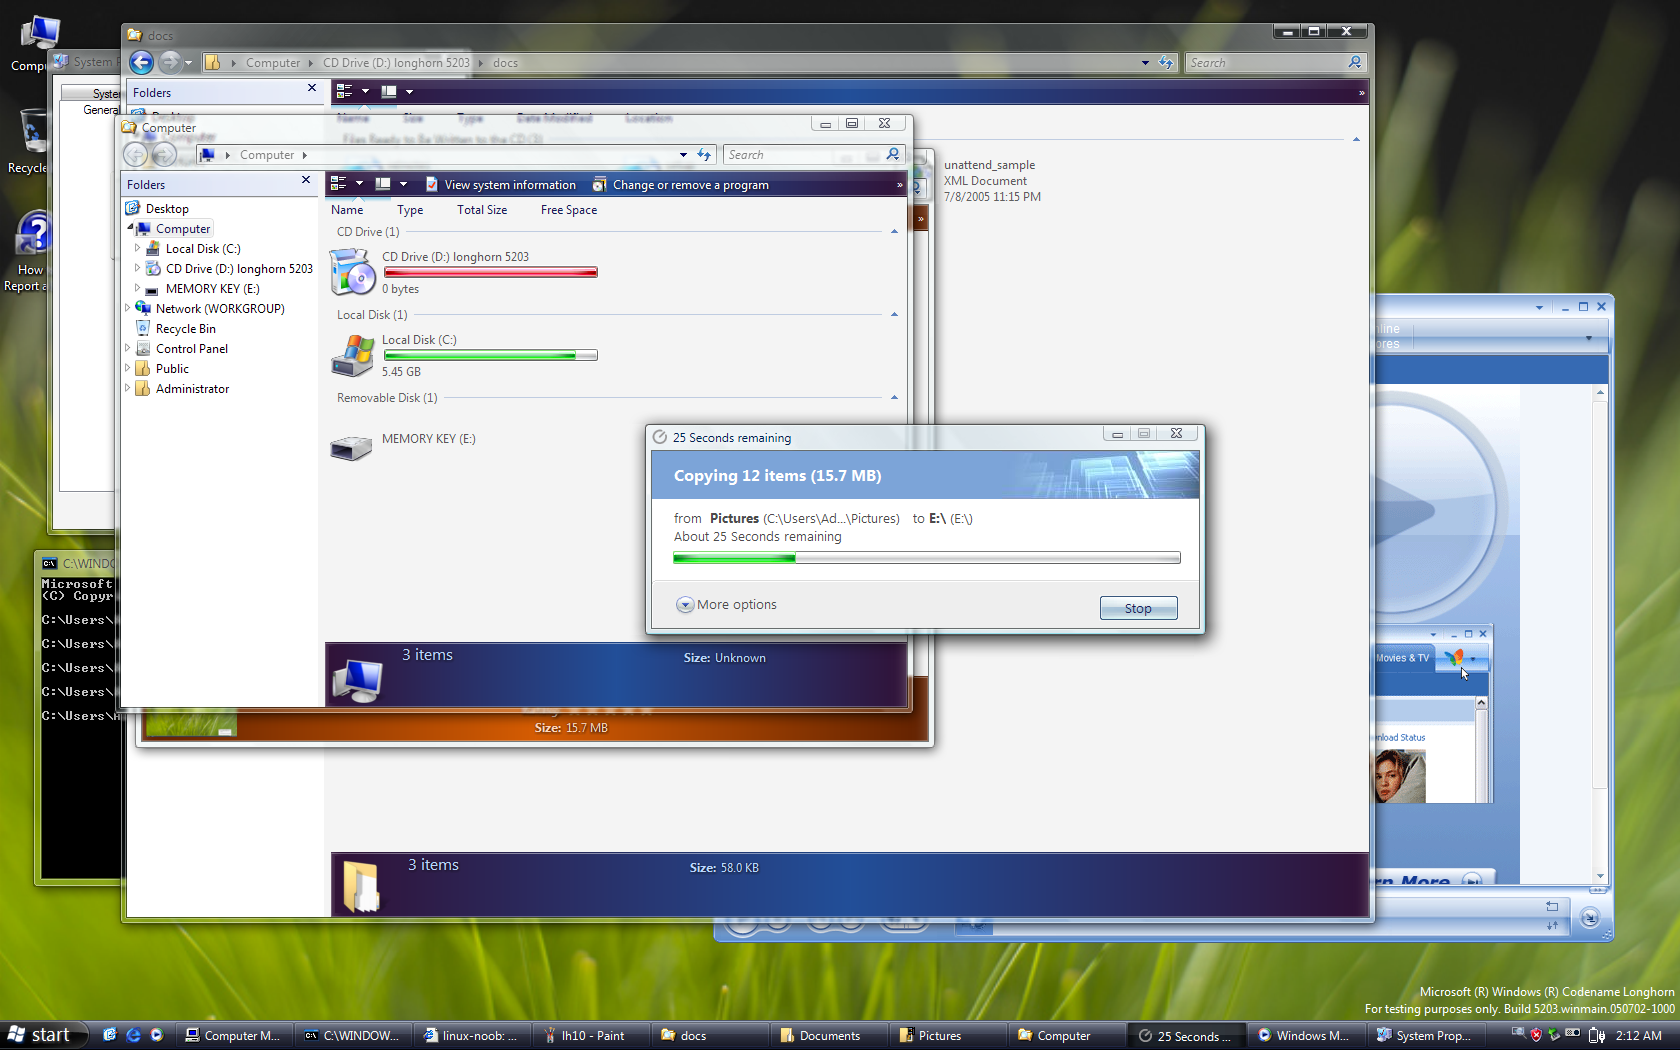Refresh the Computer window address bar
Viewport: 1680px width, 1050px height.
pos(704,155)
